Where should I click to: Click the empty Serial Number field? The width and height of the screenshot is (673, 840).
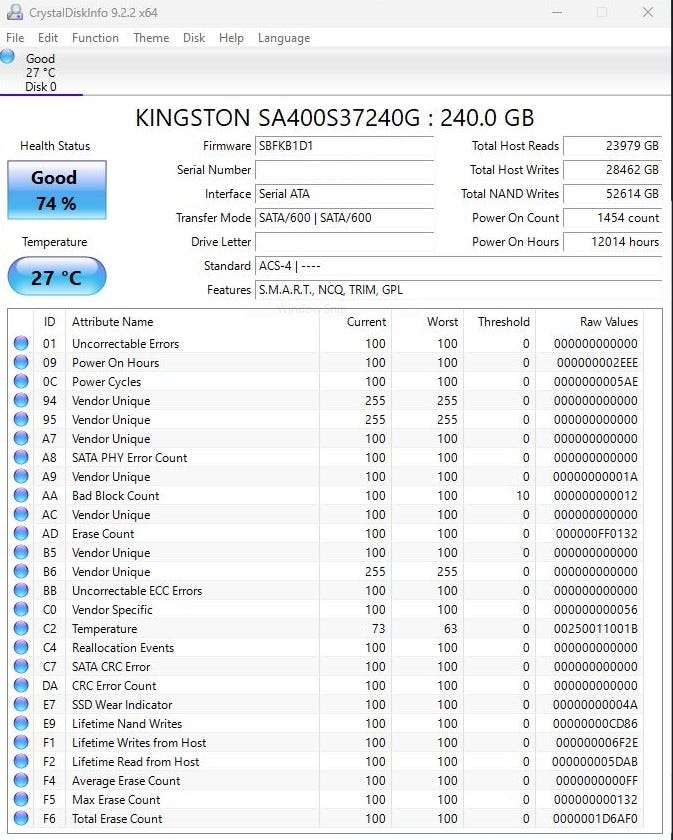(x=345, y=170)
